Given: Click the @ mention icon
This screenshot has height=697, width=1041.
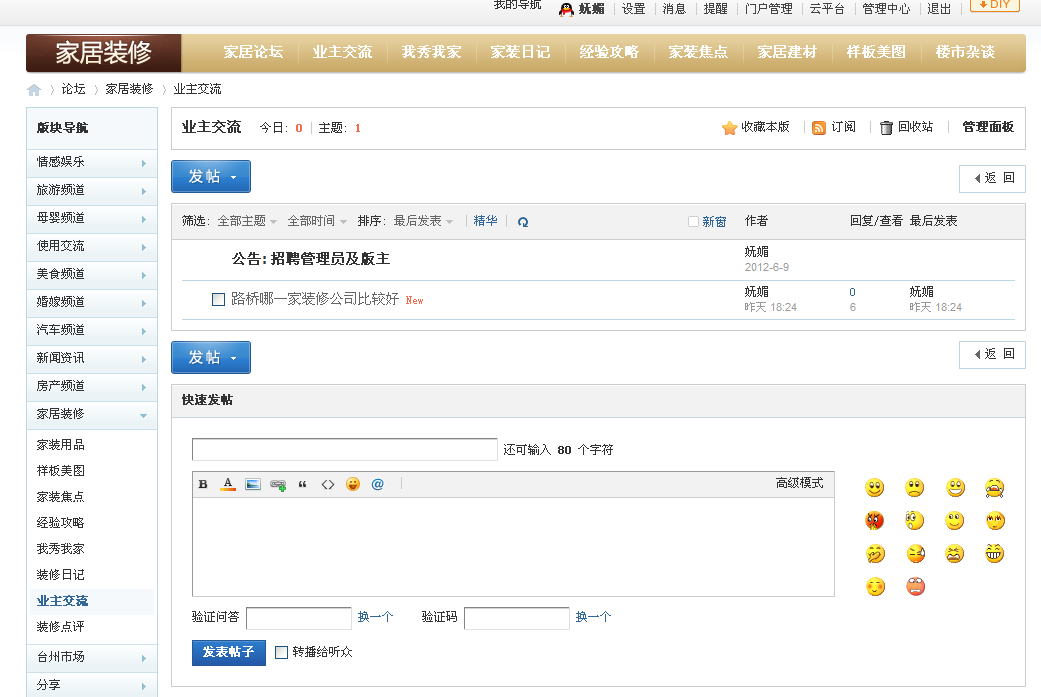Looking at the screenshot, I should (377, 484).
